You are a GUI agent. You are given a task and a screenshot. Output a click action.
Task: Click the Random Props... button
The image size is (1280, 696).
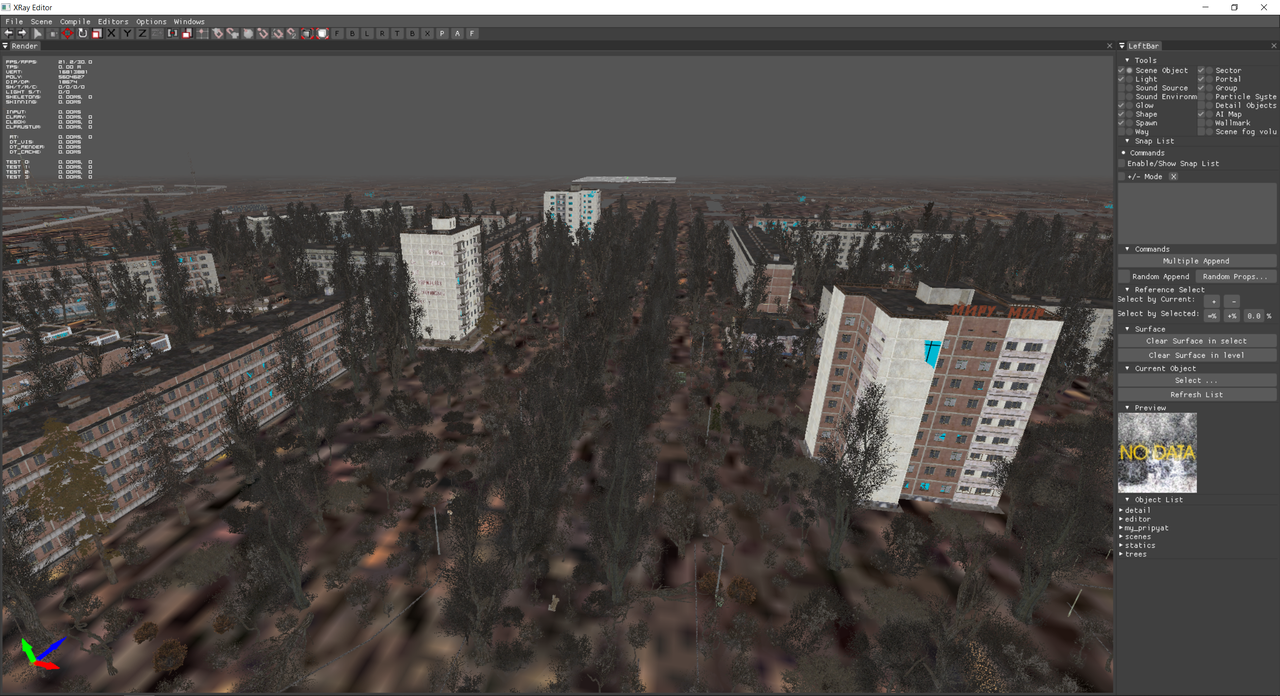tap(1235, 276)
